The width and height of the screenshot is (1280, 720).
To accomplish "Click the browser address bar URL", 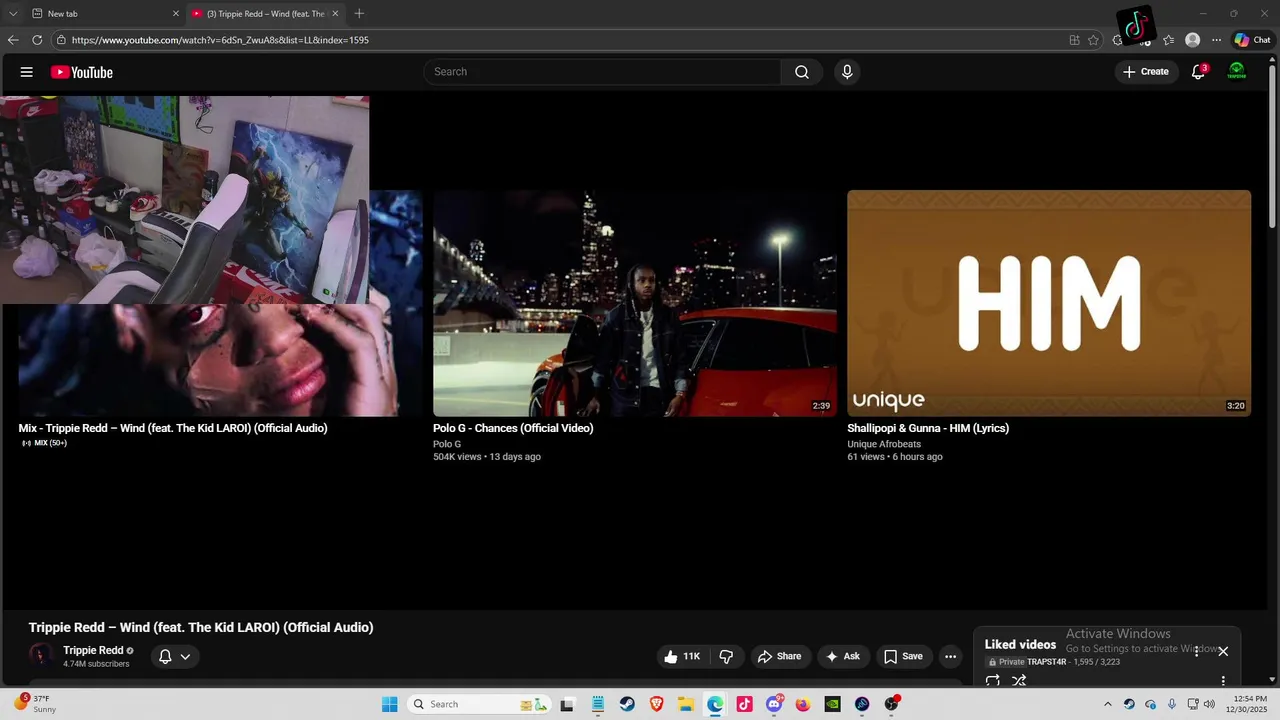I will [220, 40].
